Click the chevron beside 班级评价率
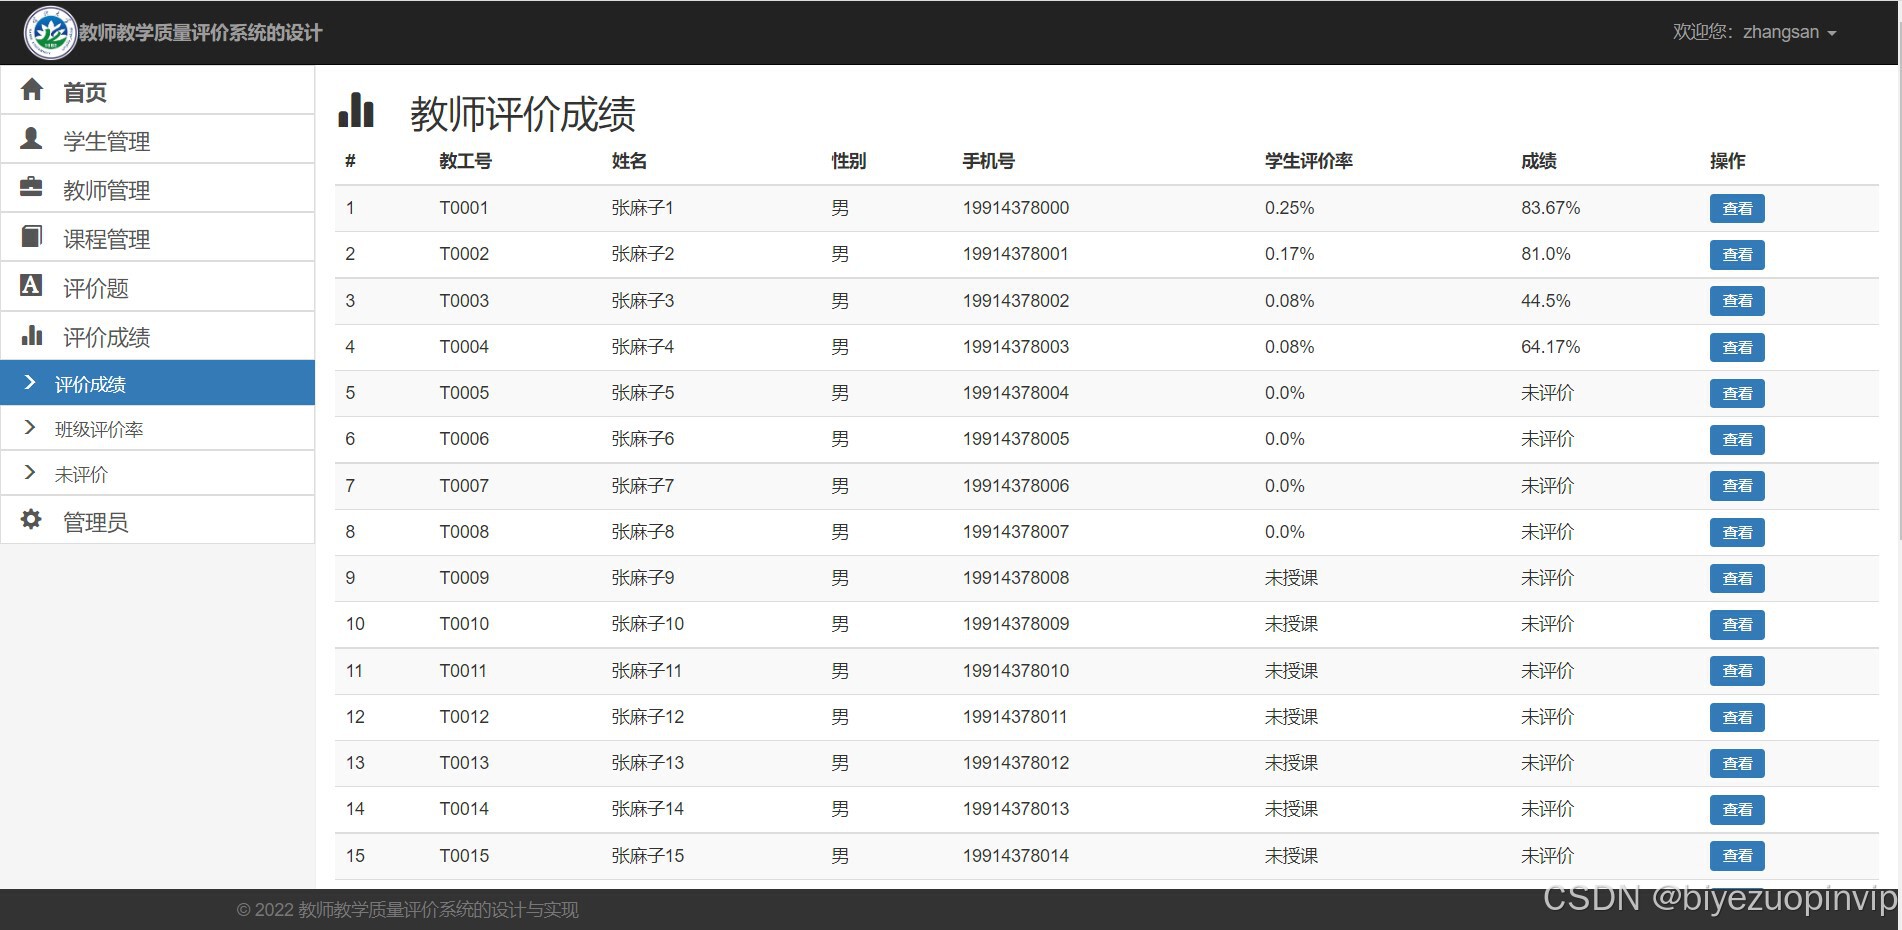This screenshot has height=930, width=1902. [x=30, y=428]
